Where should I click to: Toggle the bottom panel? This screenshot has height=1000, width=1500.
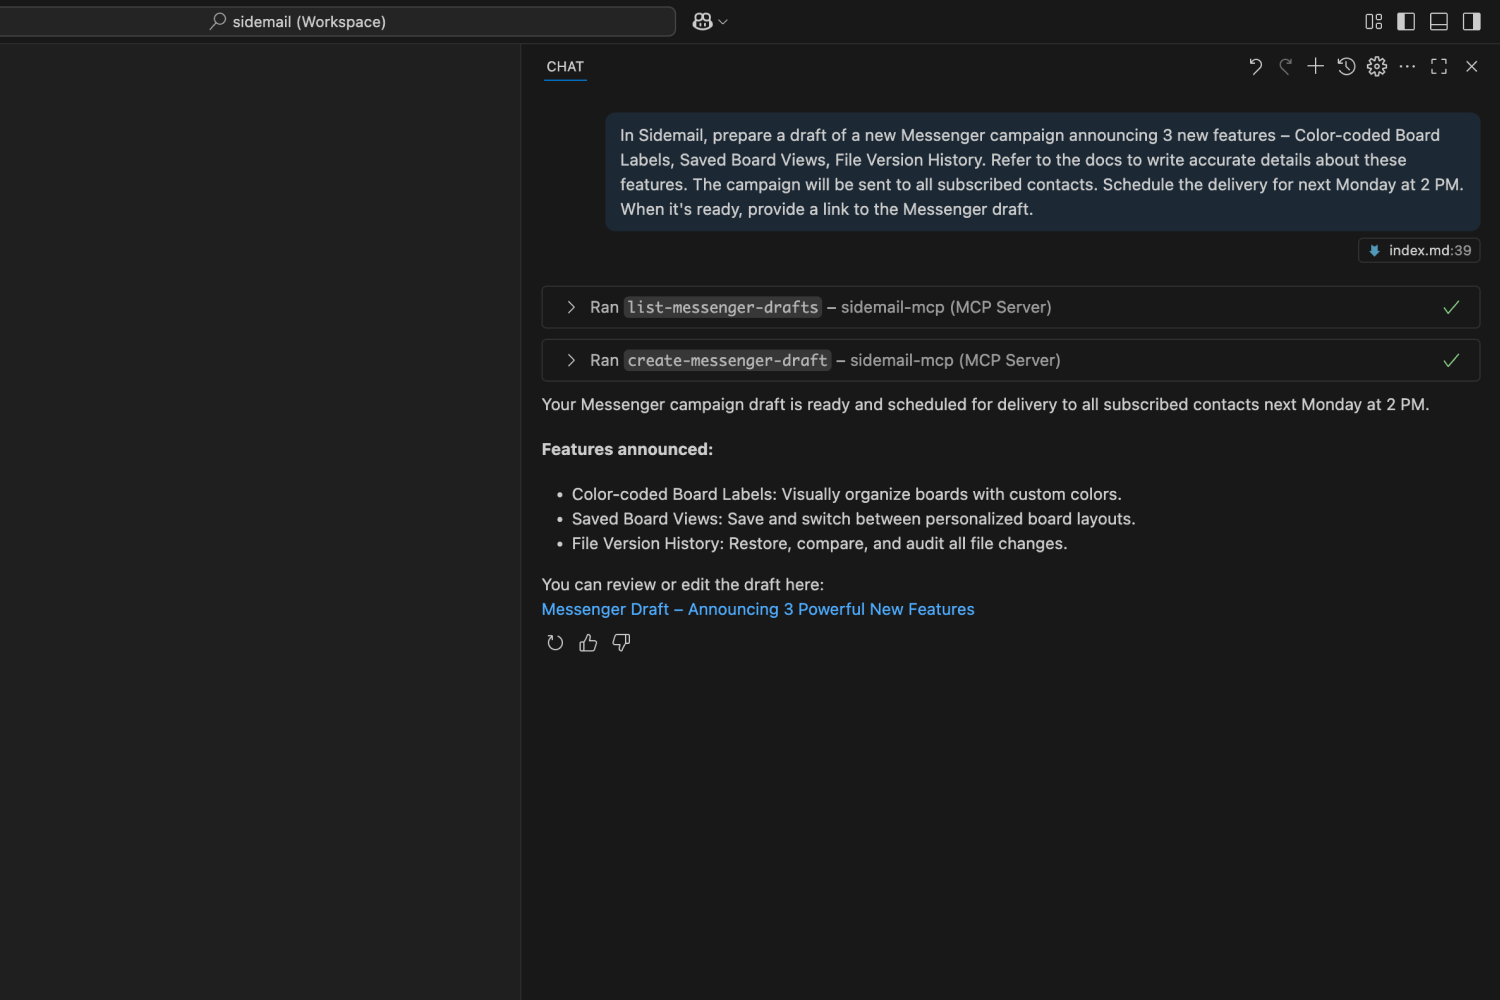[x=1439, y=21]
